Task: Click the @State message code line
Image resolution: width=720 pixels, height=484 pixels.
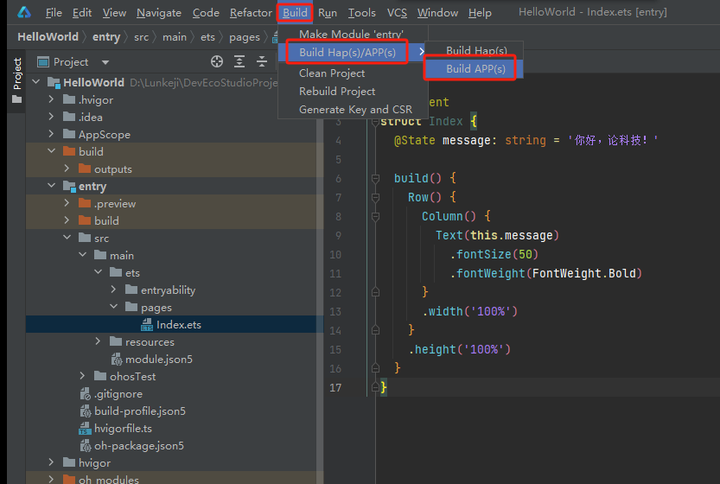Action: tap(526, 141)
